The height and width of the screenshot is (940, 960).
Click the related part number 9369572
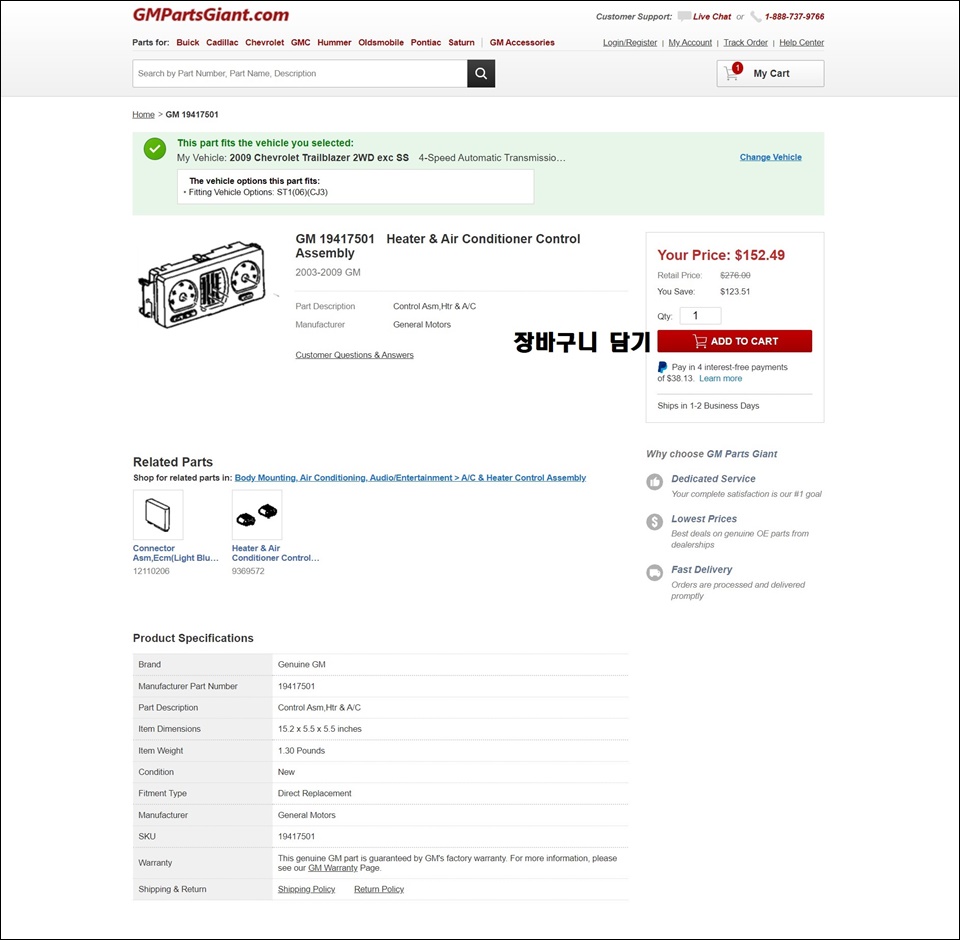point(248,571)
